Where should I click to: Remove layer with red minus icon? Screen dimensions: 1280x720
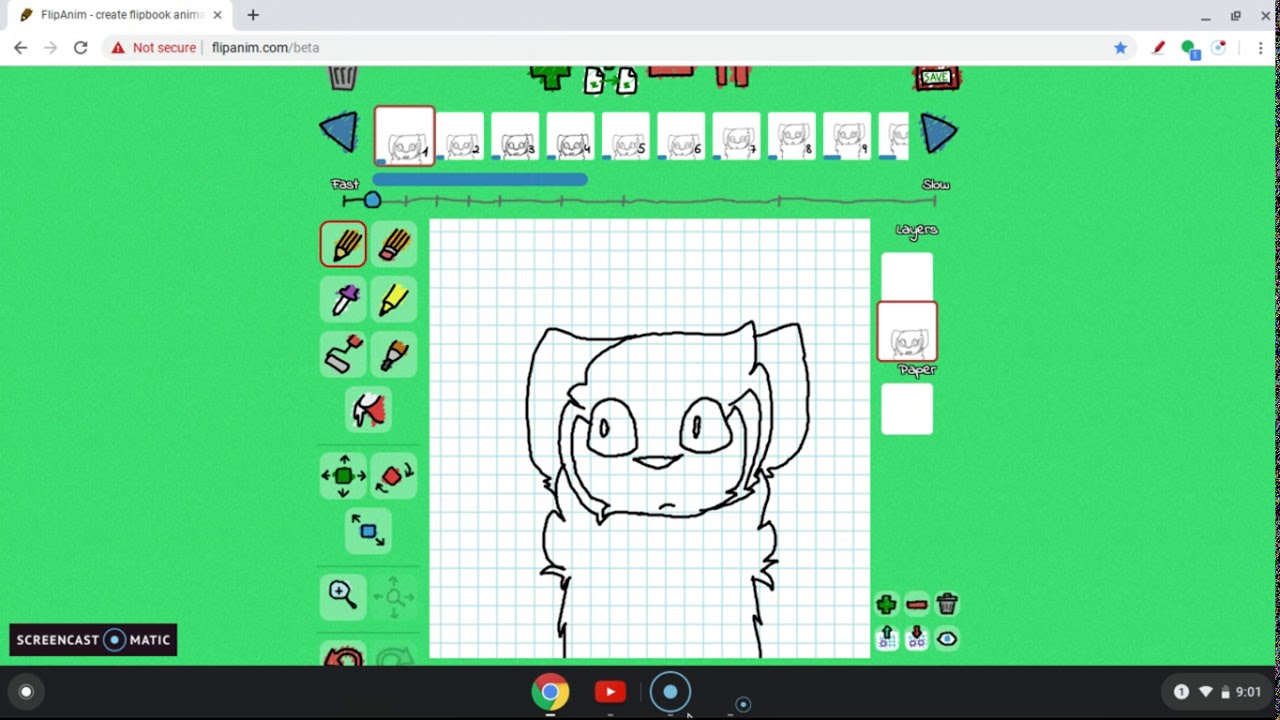917,604
